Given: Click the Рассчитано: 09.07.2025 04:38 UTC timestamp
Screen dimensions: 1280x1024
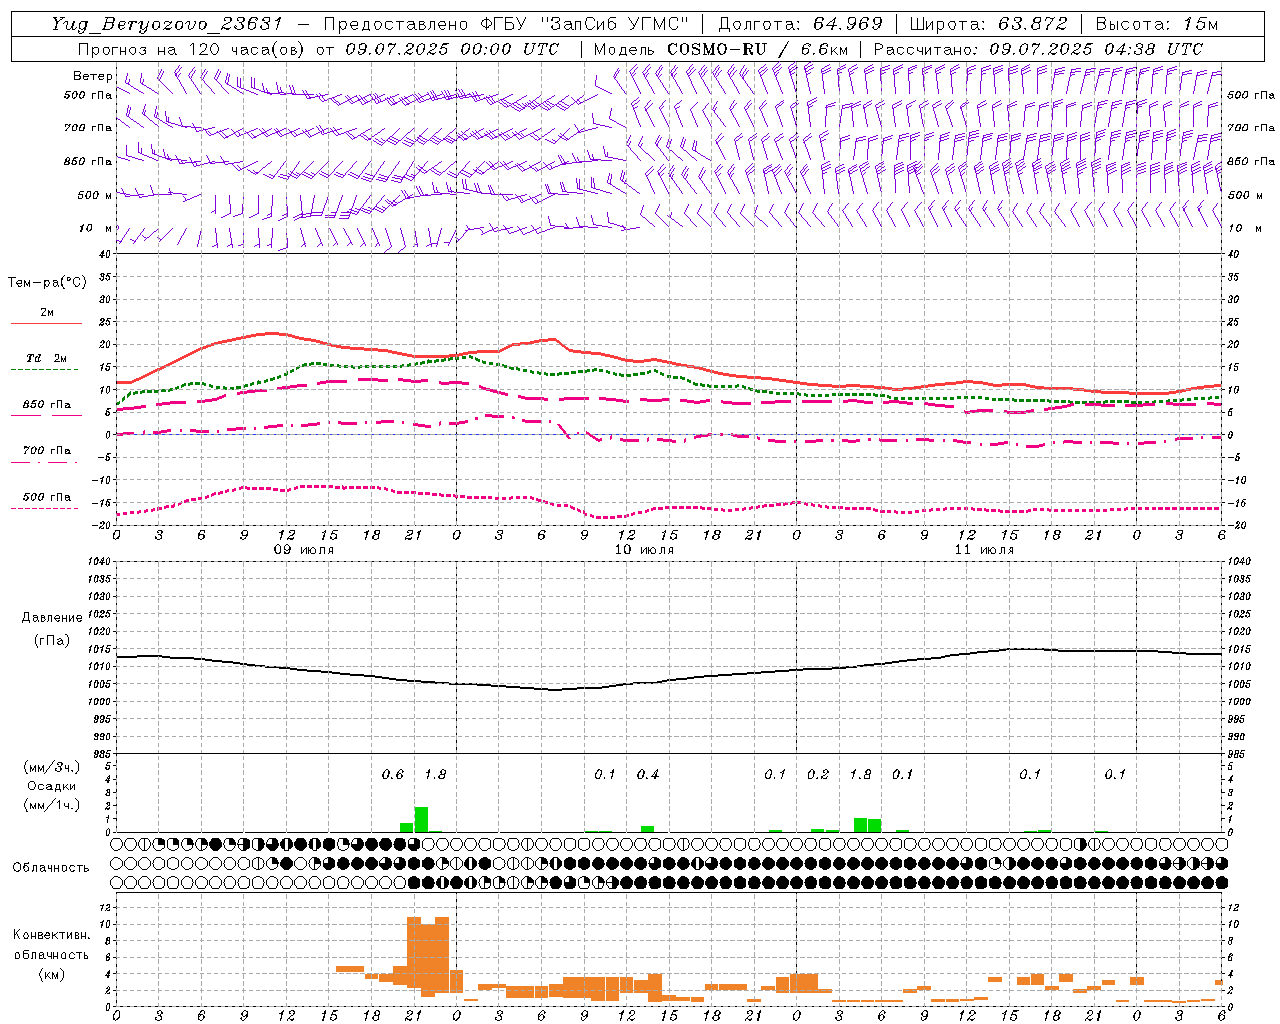Looking at the screenshot, I should (1038, 49).
